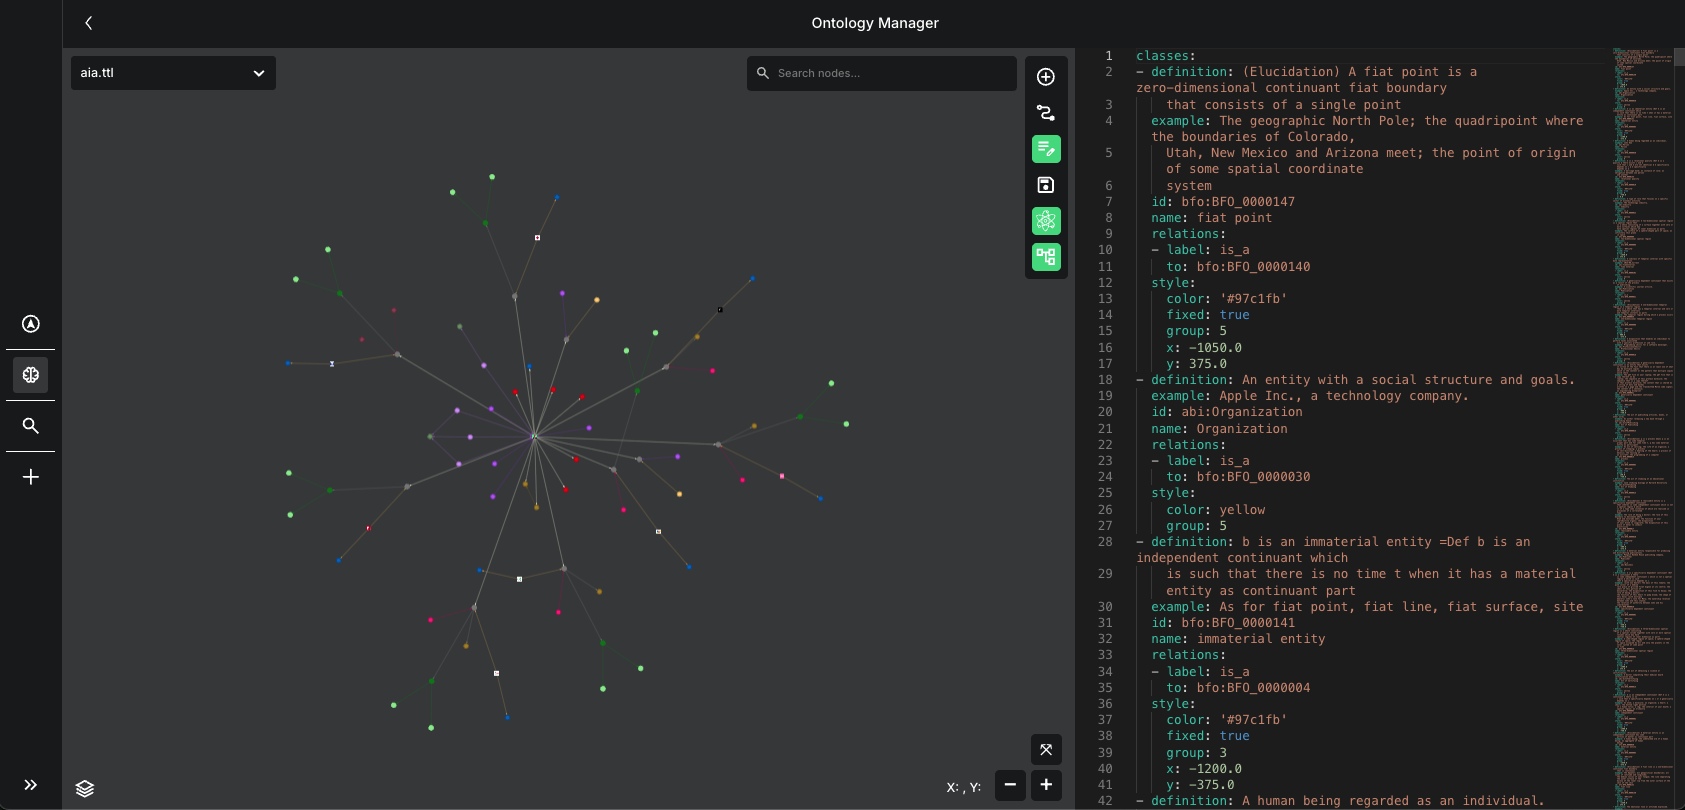Click the fit graph to view icon

point(1046,749)
